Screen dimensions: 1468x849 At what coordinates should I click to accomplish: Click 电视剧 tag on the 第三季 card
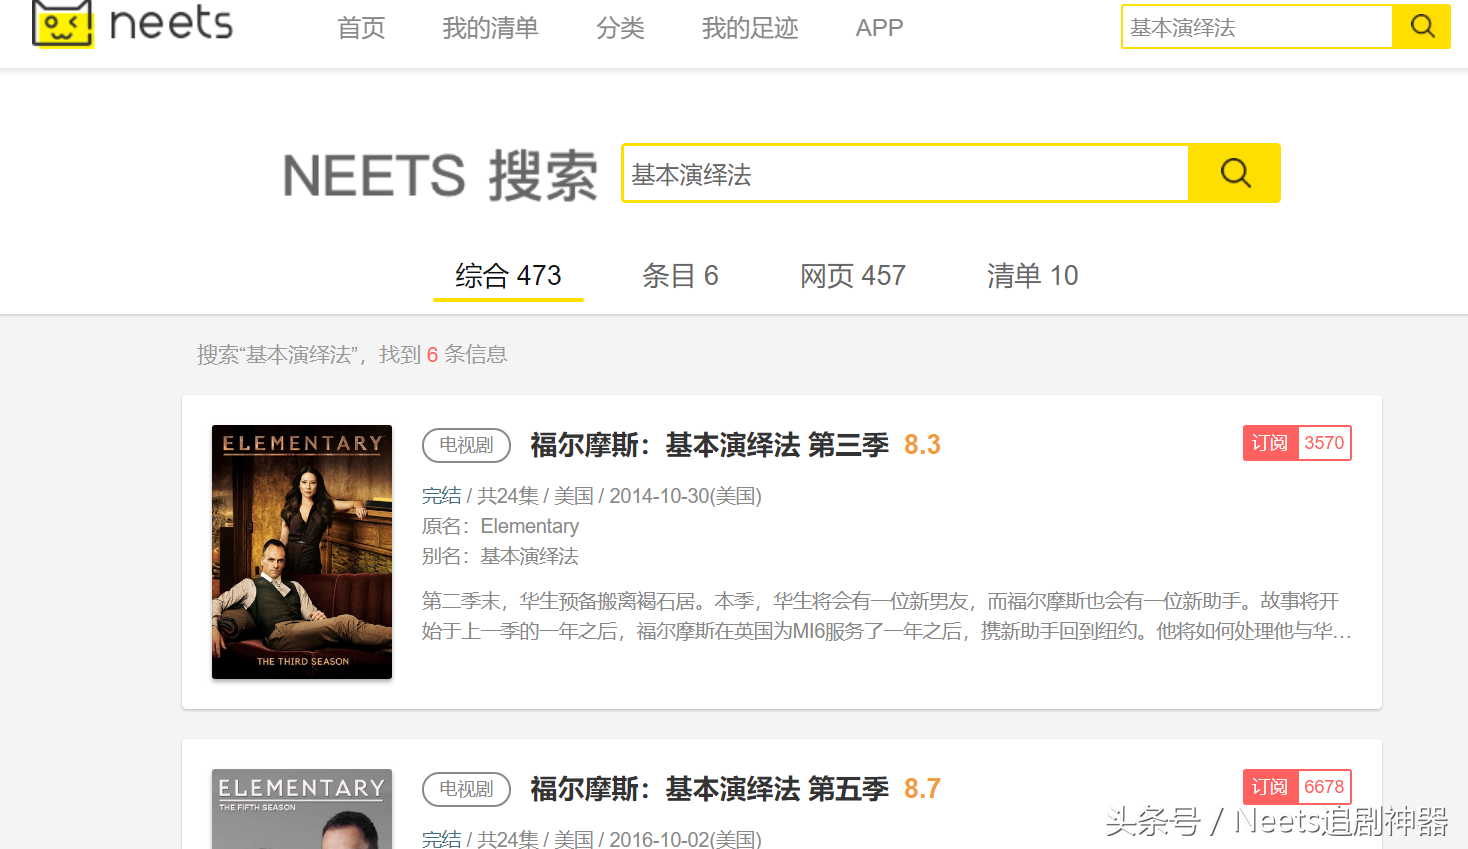coord(466,445)
